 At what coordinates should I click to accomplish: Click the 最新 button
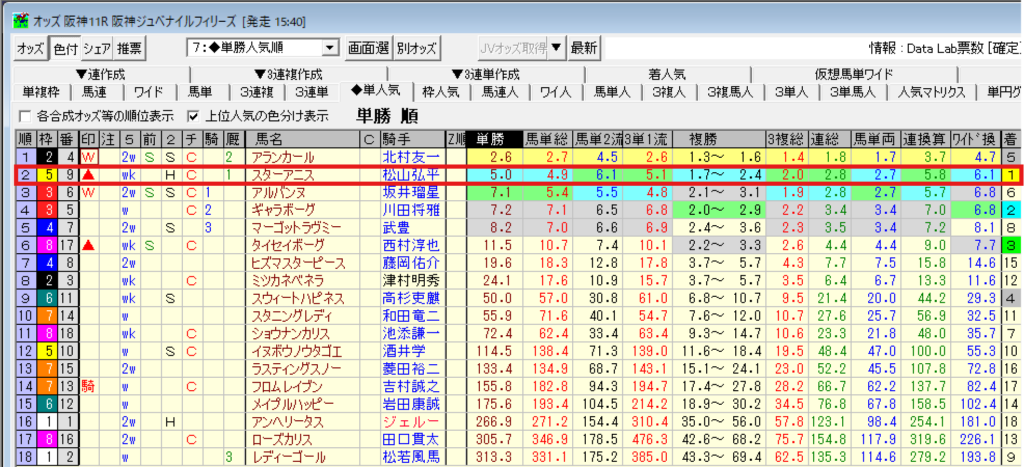tap(584, 48)
